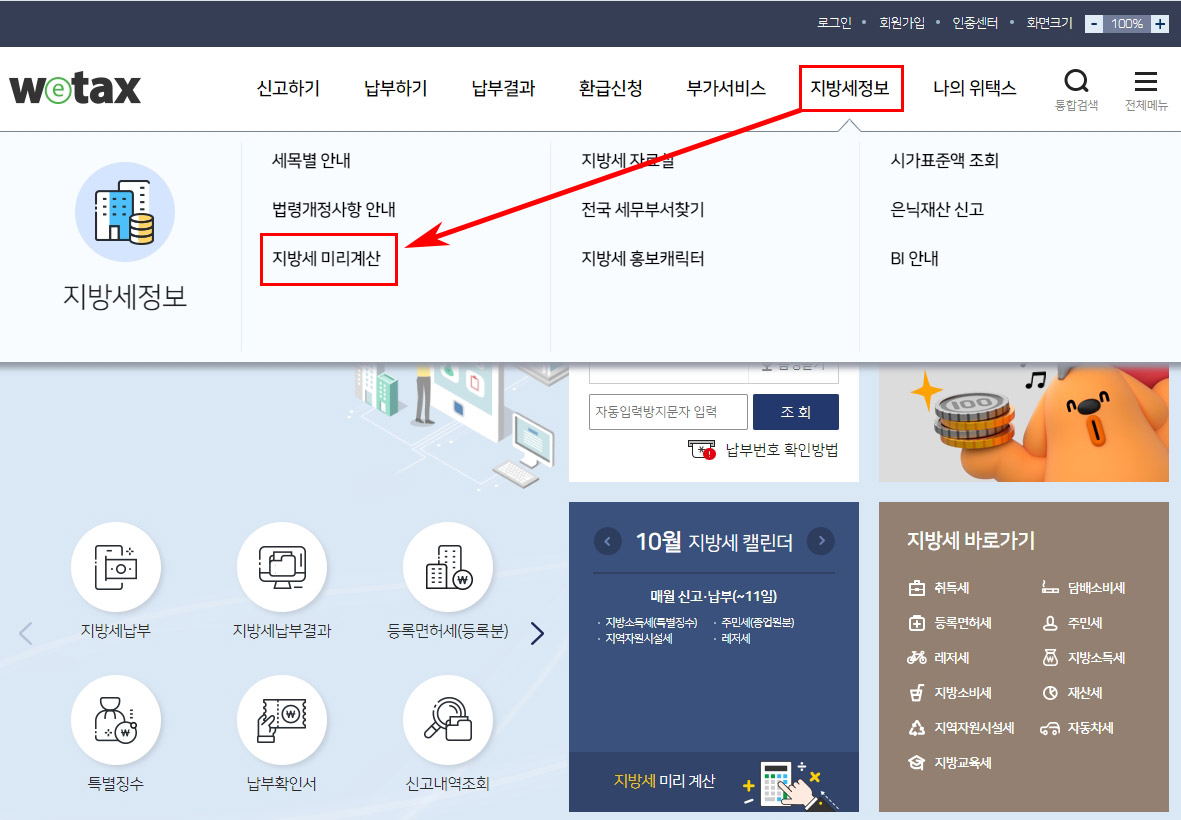This screenshot has width=1181, height=820.
Task: Click the 자동입력방지문자 입력 captcha field
Action: [667, 411]
